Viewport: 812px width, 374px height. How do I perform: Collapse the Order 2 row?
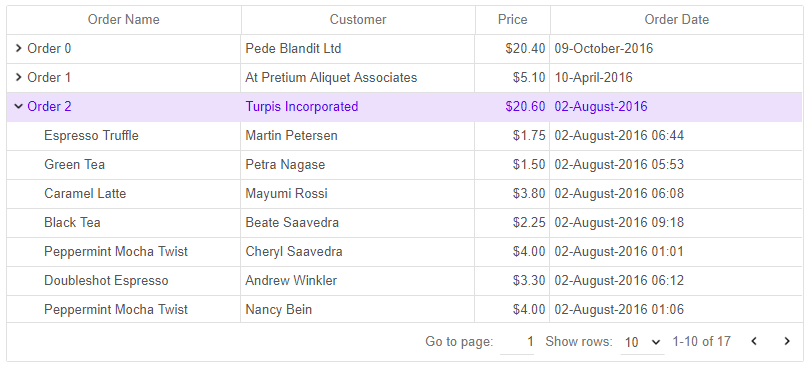(x=19, y=107)
